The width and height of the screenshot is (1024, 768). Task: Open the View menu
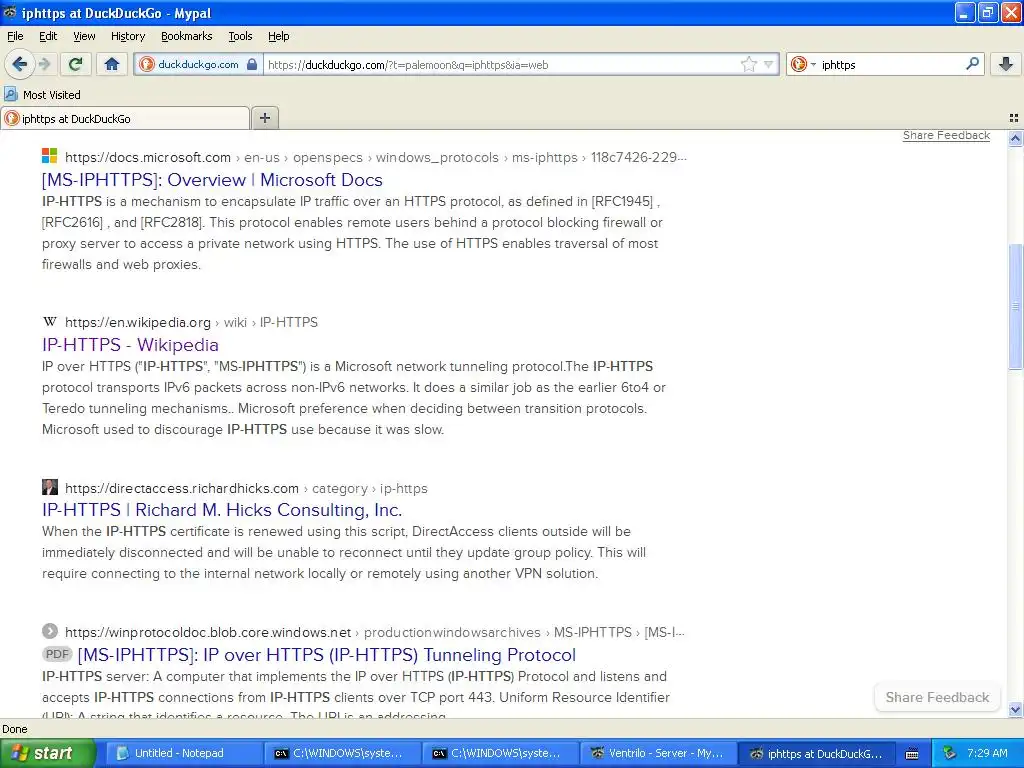[84, 36]
